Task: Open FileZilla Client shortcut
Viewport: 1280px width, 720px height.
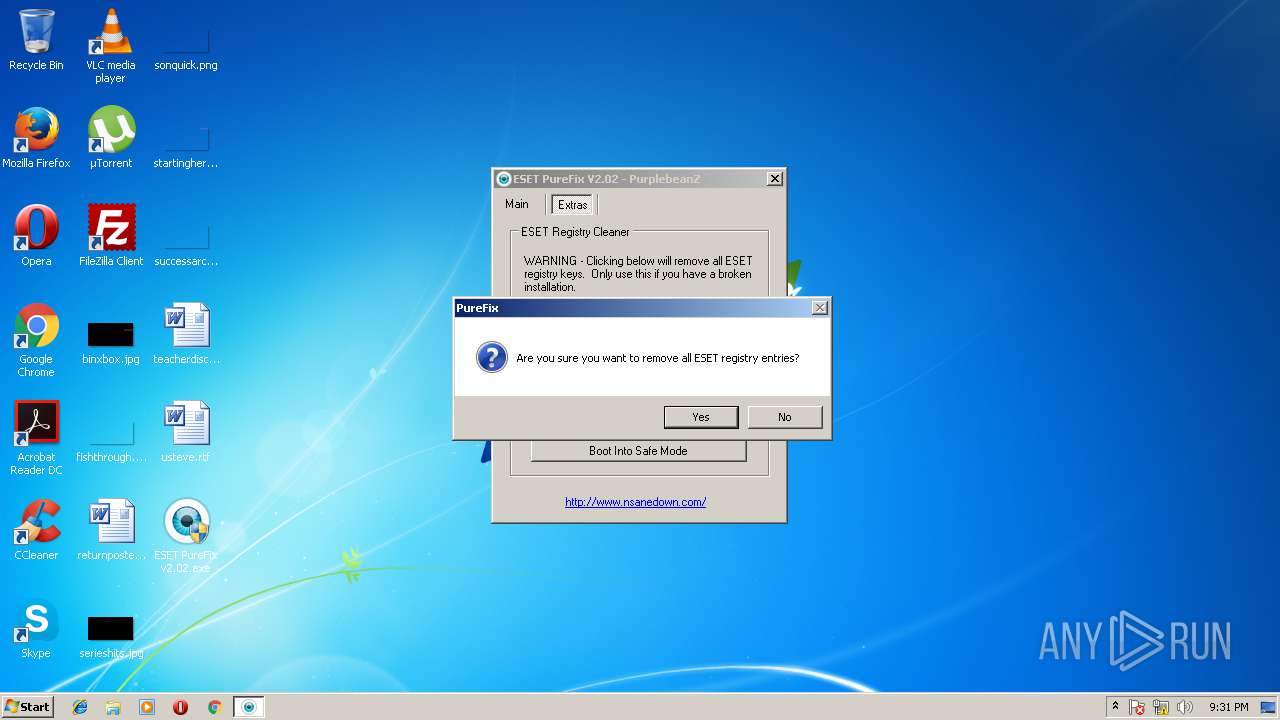Action: tap(111, 236)
